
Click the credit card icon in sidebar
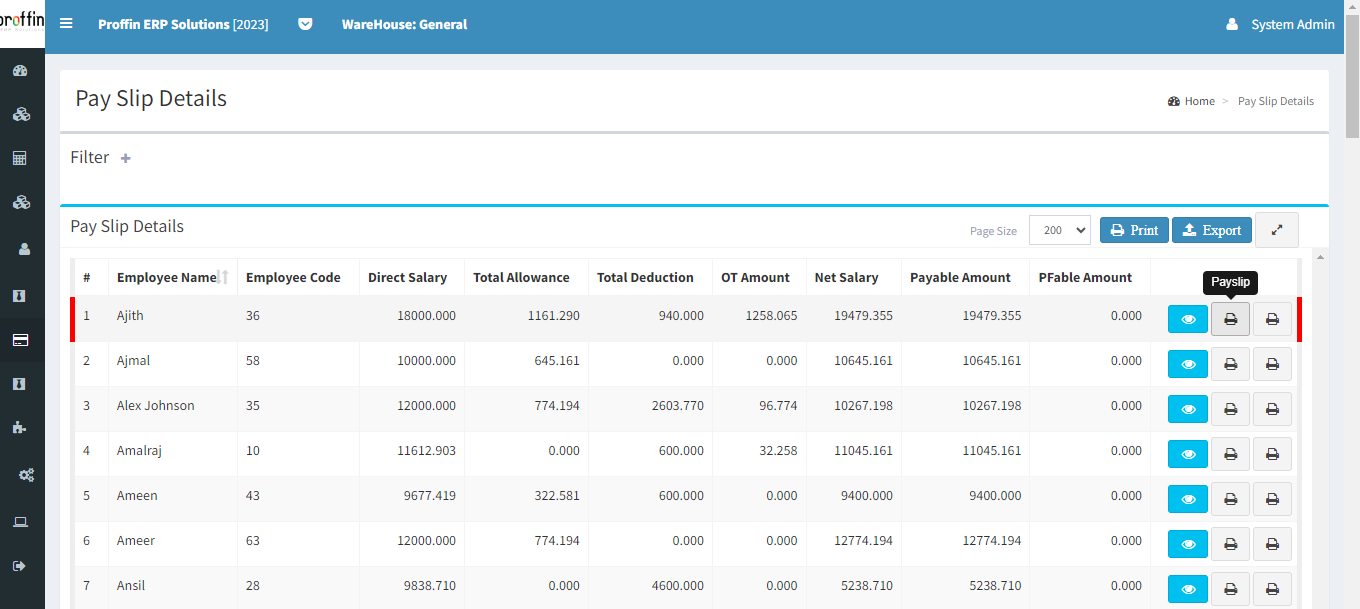20,340
